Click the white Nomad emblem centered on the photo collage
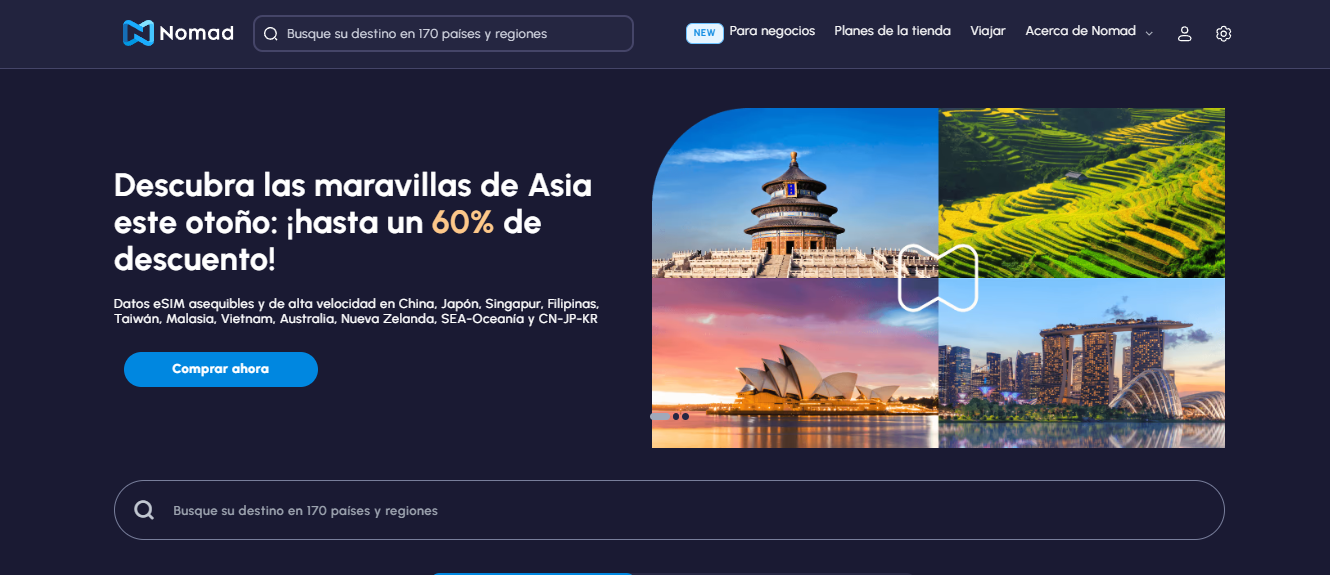The width and height of the screenshot is (1330, 575). (x=937, y=278)
